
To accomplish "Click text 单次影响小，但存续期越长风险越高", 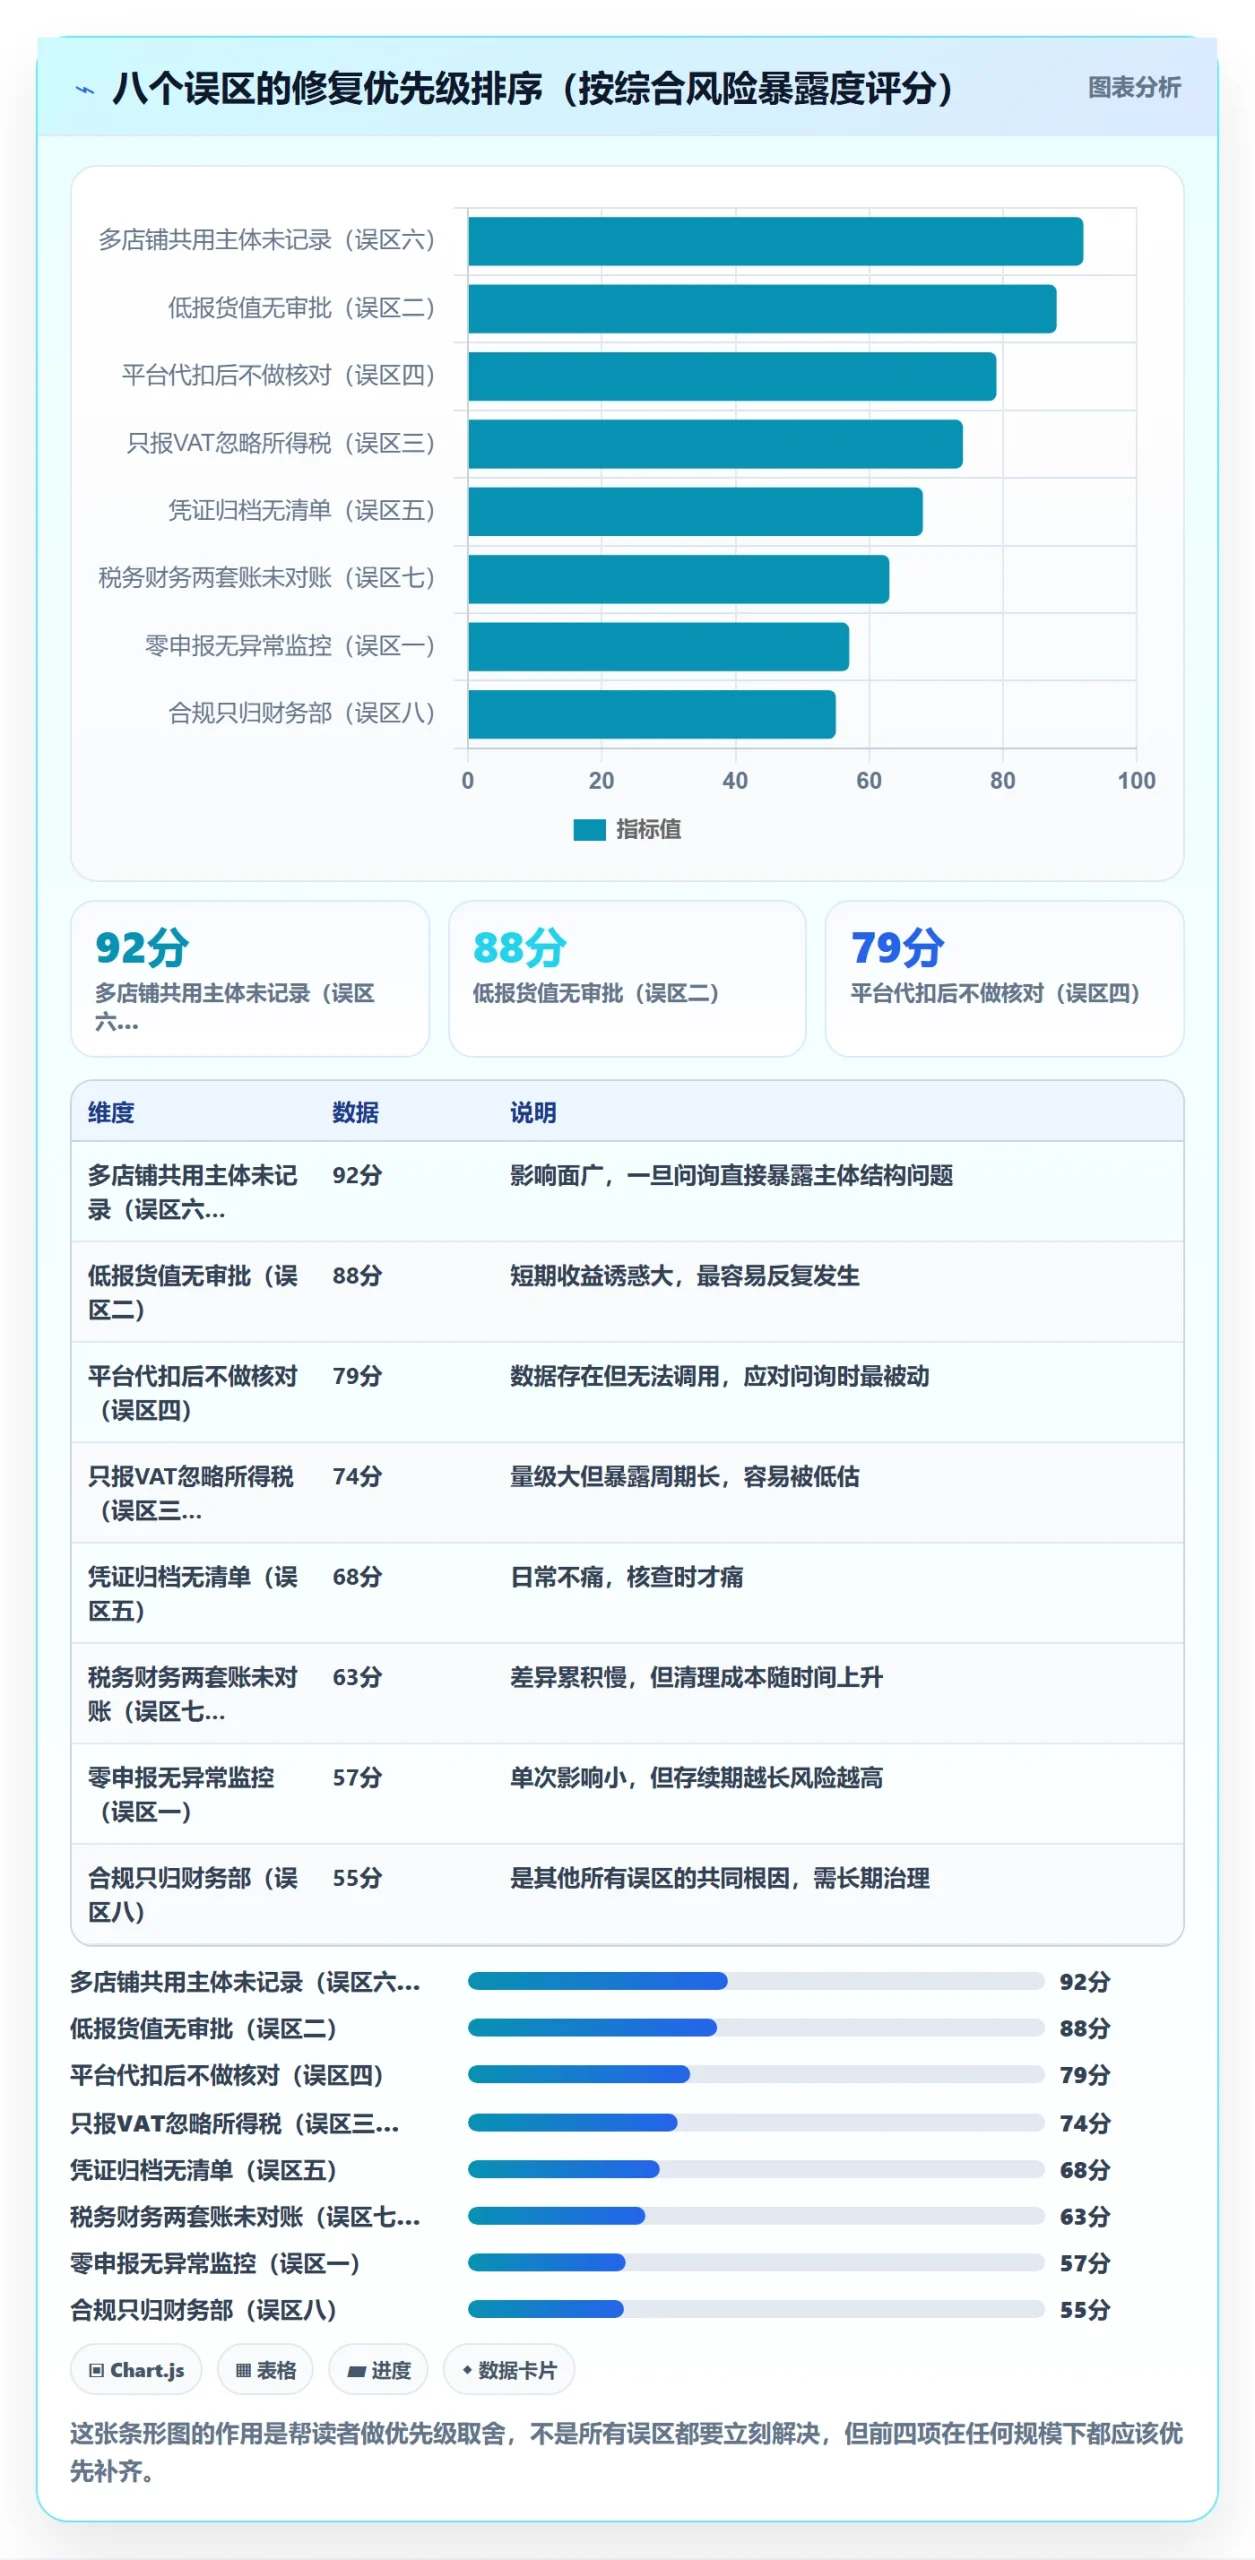I will 697,1777.
